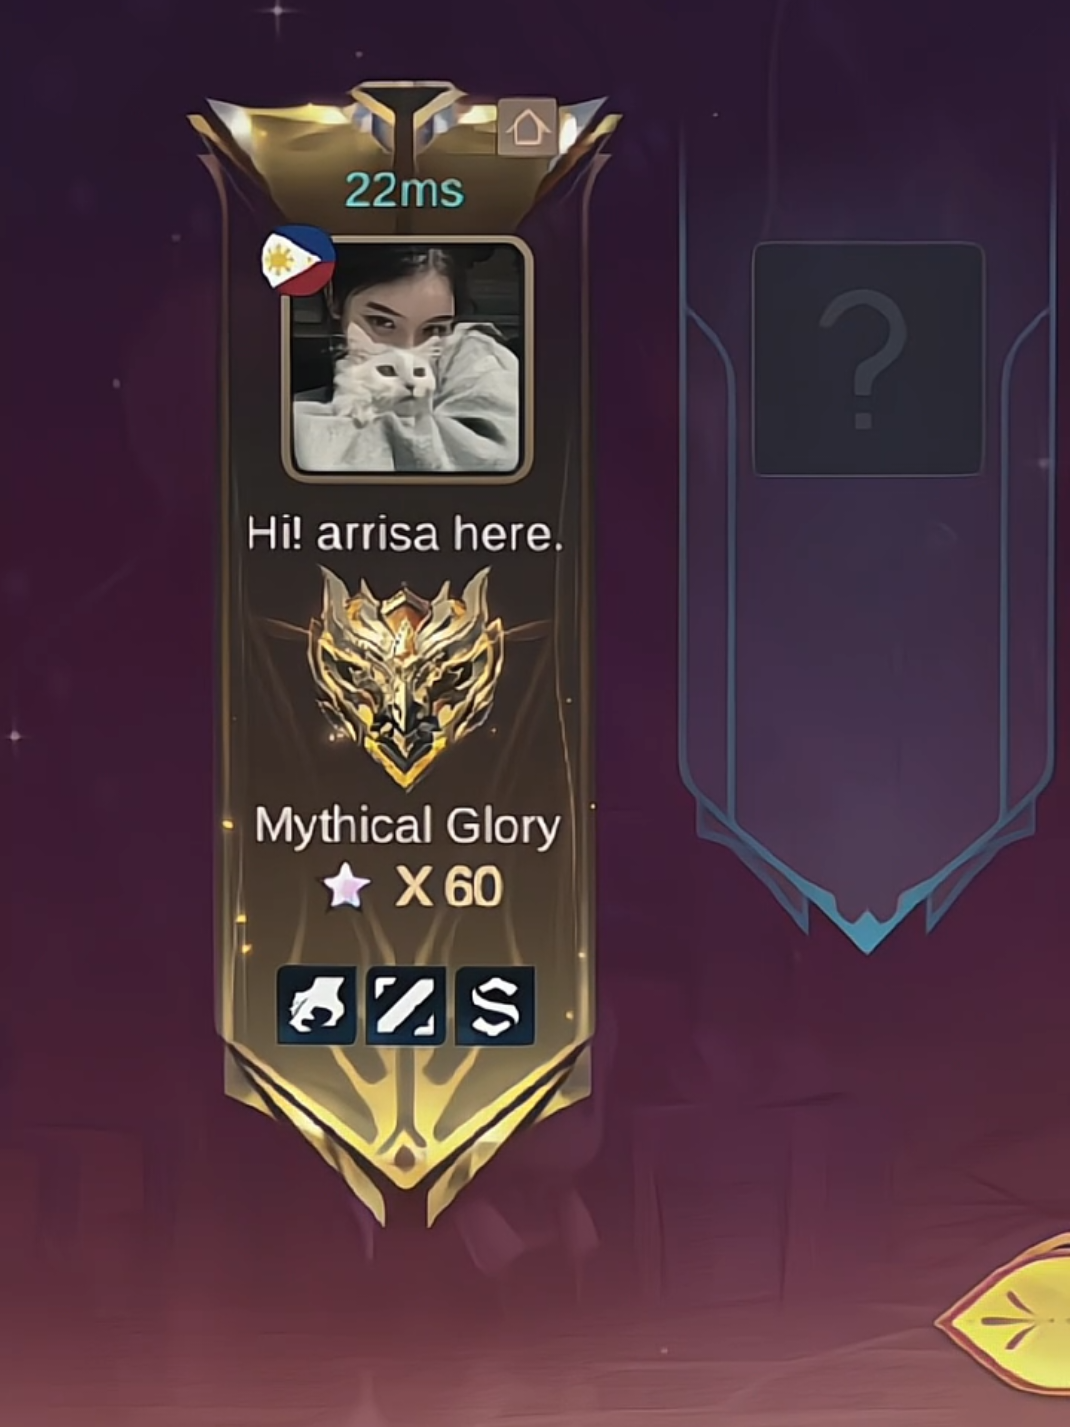This screenshot has height=1427, width=1070.
Task: Select the claw Jungle role icon
Action: click(316, 1006)
